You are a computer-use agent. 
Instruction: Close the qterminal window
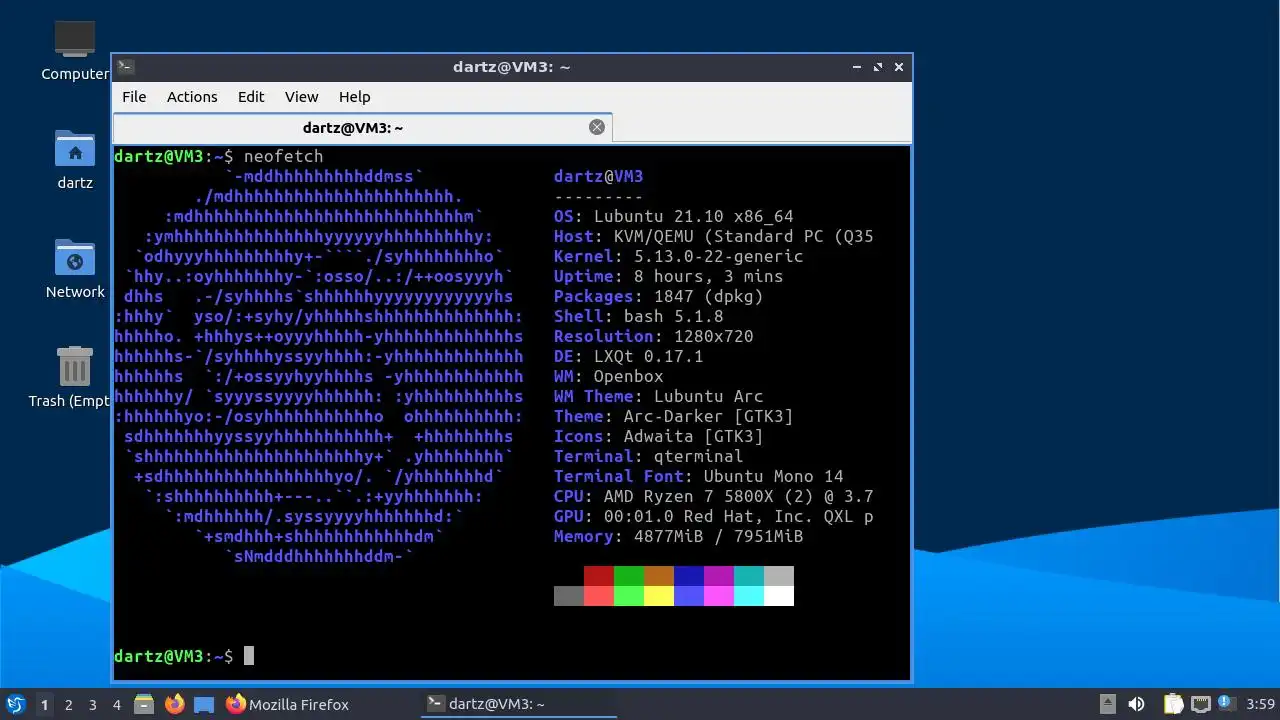pyautogui.click(x=899, y=67)
